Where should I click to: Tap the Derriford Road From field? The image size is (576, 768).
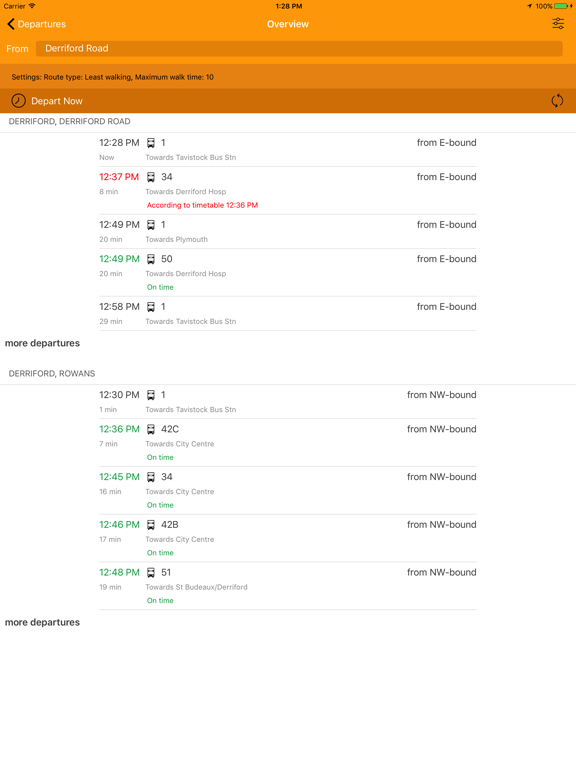click(x=299, y=48)
